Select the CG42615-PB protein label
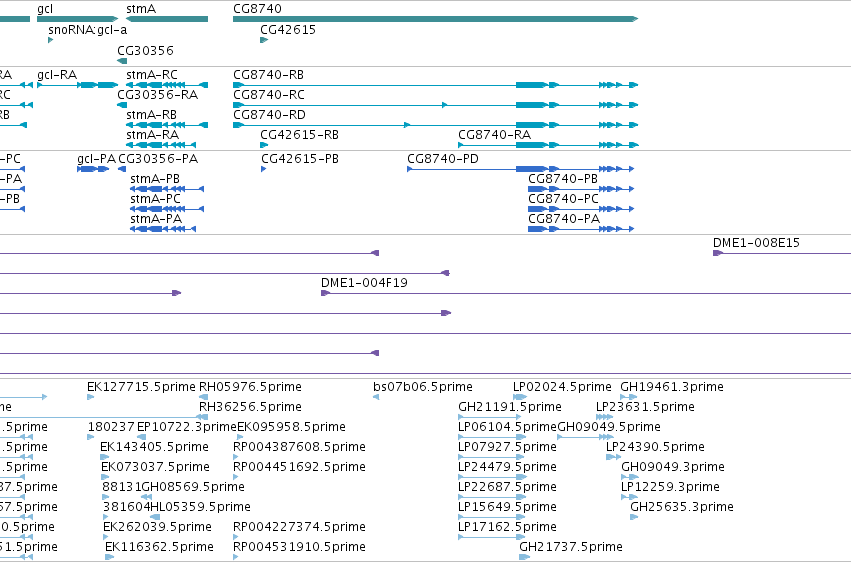Image resolution: width=851 pixels, height=562 pixels. click(x=300, y=159)
